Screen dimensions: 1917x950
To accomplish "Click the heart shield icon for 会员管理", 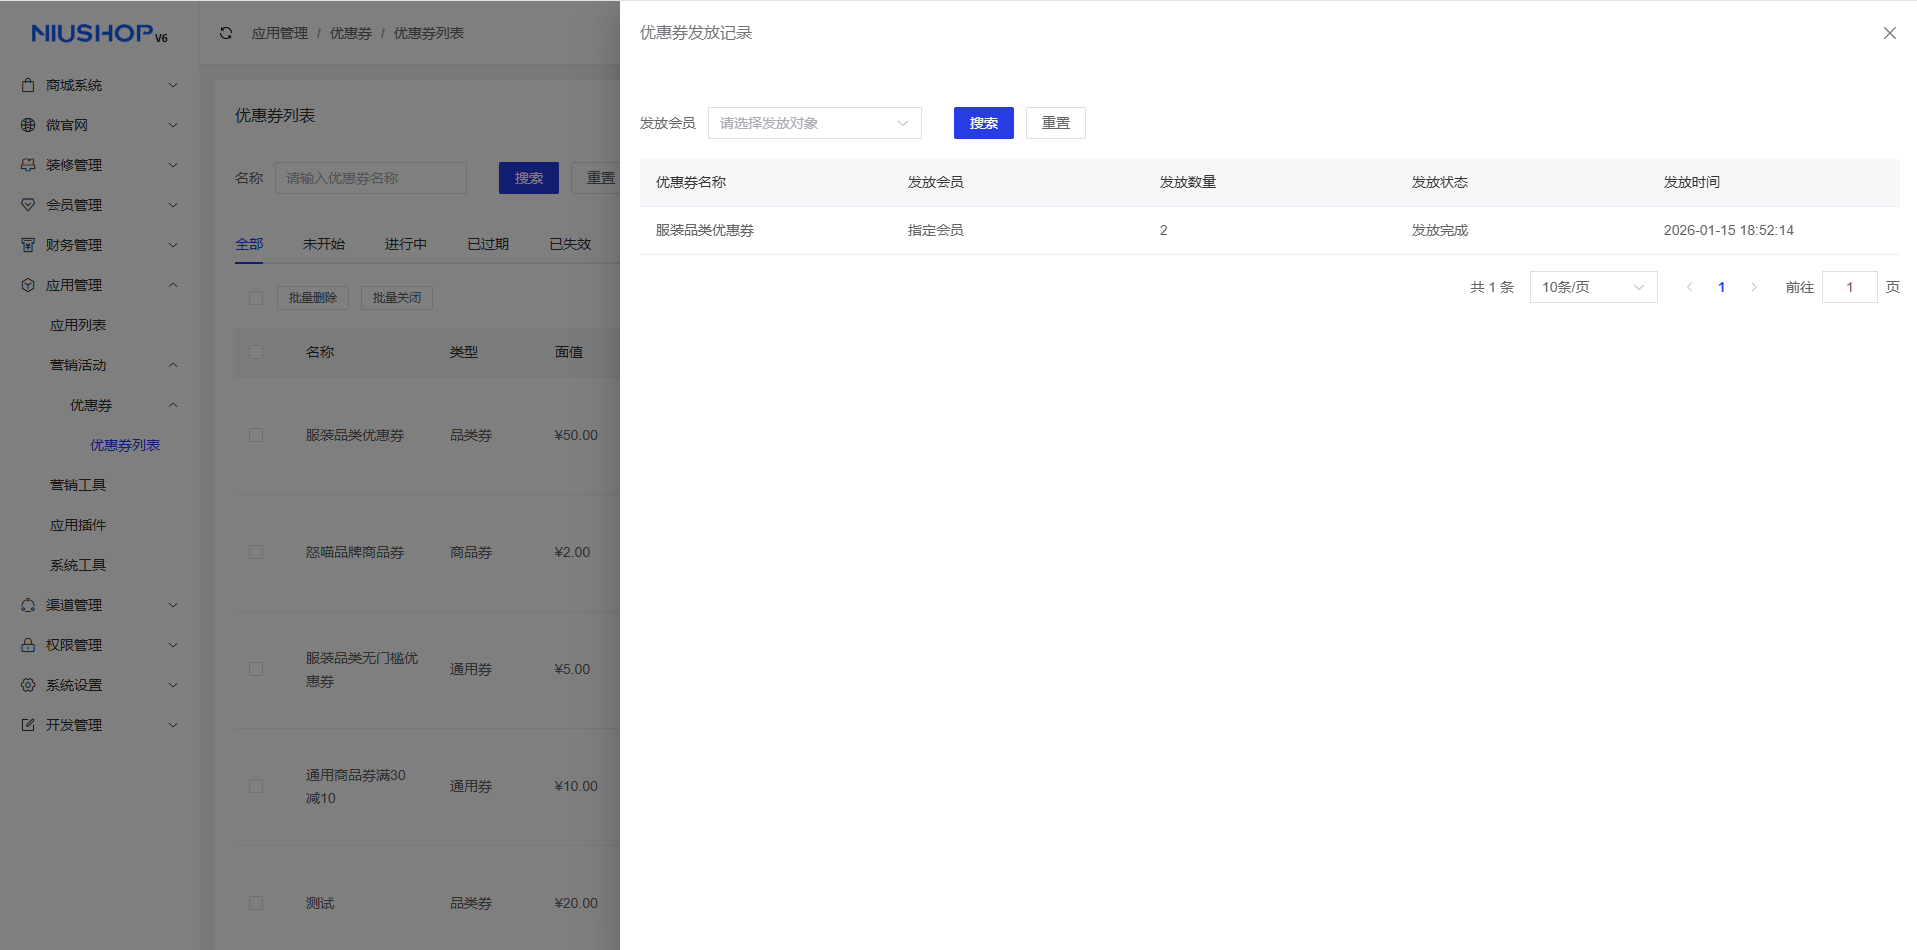I will 28,205.
